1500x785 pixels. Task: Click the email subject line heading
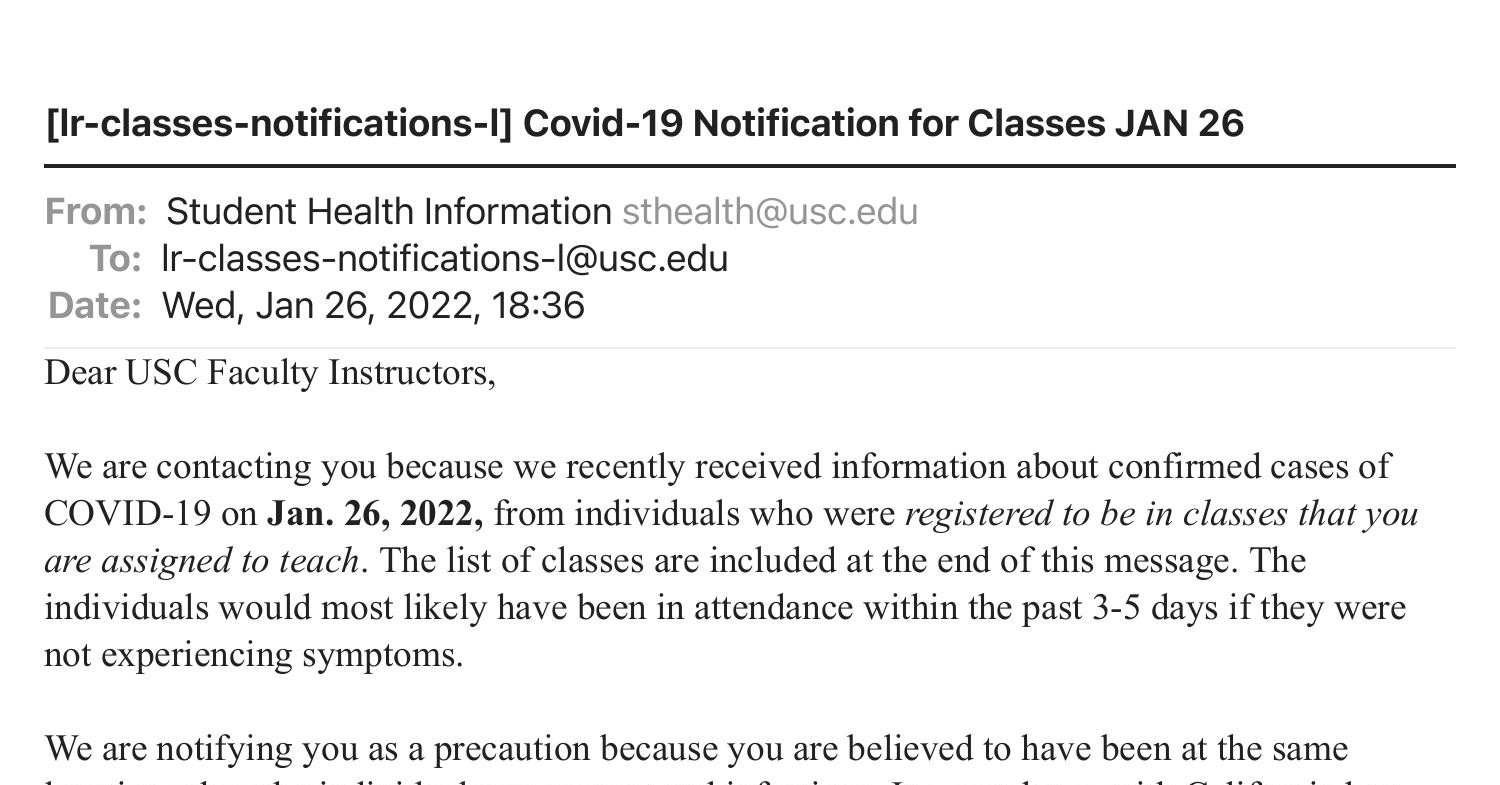(x=644, y=124)
